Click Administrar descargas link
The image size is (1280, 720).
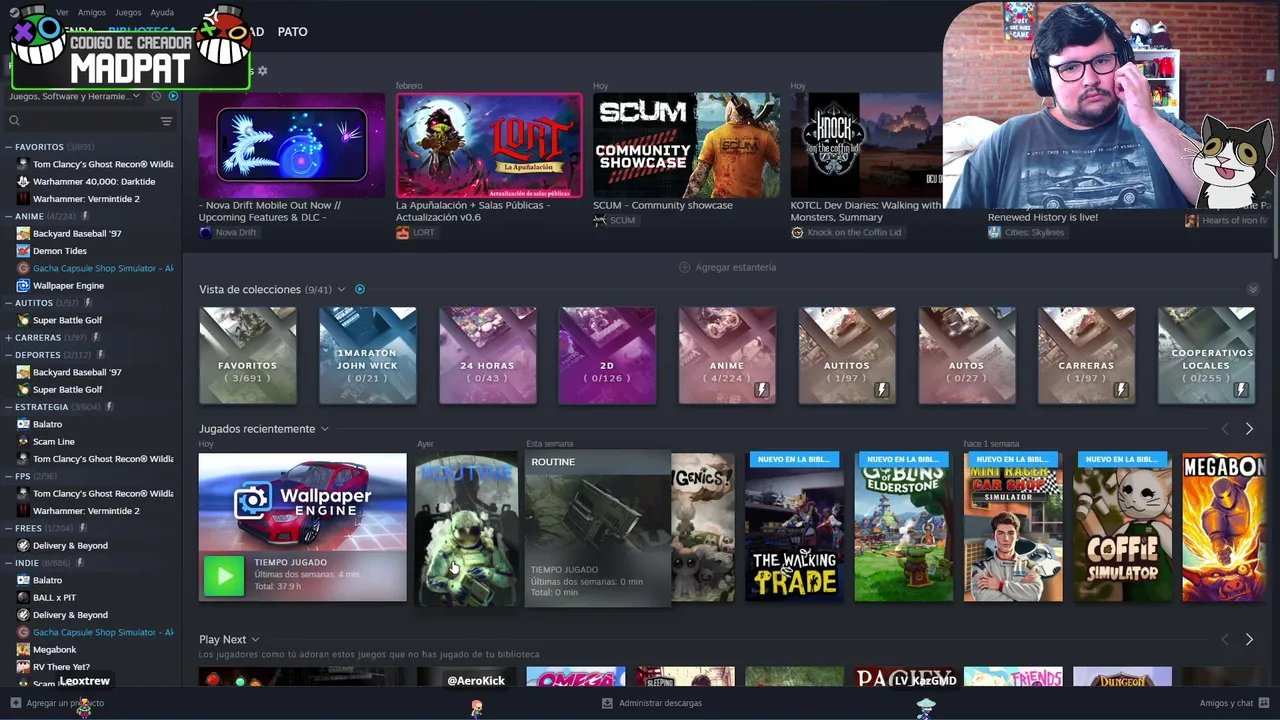652,703
